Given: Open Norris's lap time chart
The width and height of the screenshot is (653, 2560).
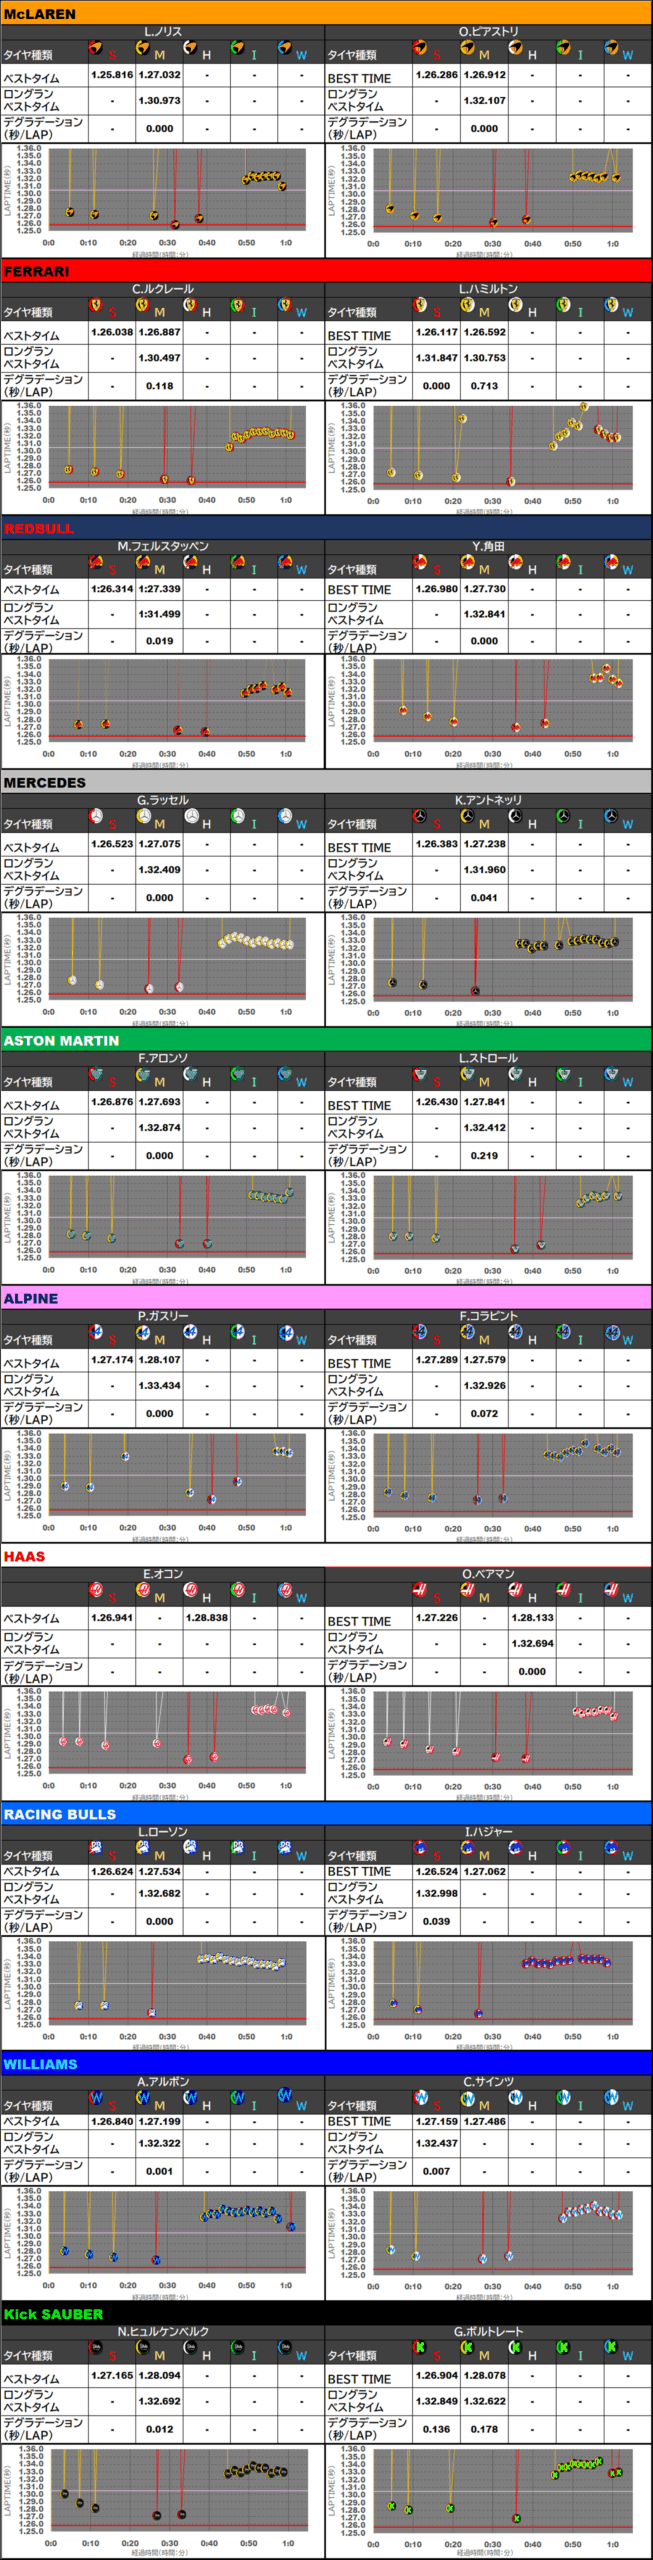Looking at the screenshot, I should coord(163,201).
